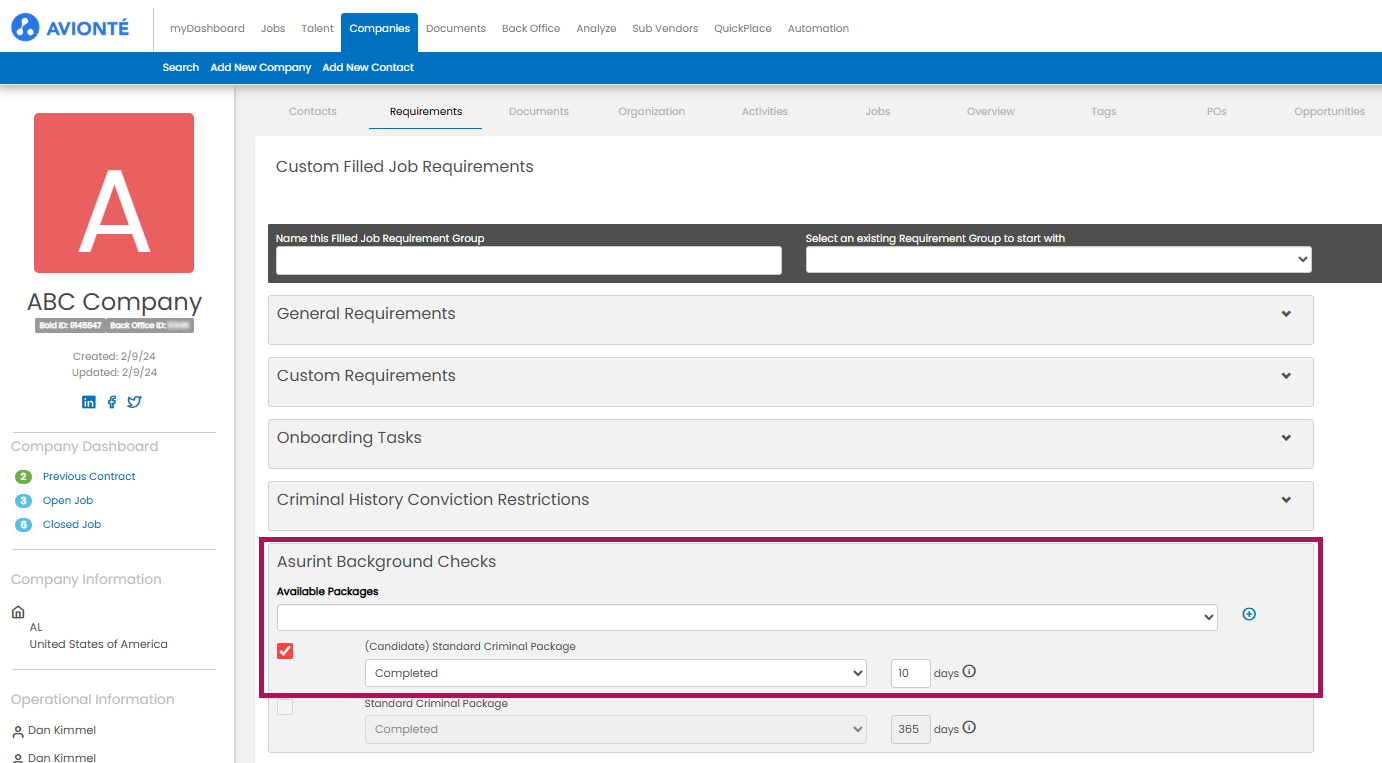This screenshot has height=763, width=1382.
Task: Click the Filled Job Requirement Group name field
Action: (529, 260)
